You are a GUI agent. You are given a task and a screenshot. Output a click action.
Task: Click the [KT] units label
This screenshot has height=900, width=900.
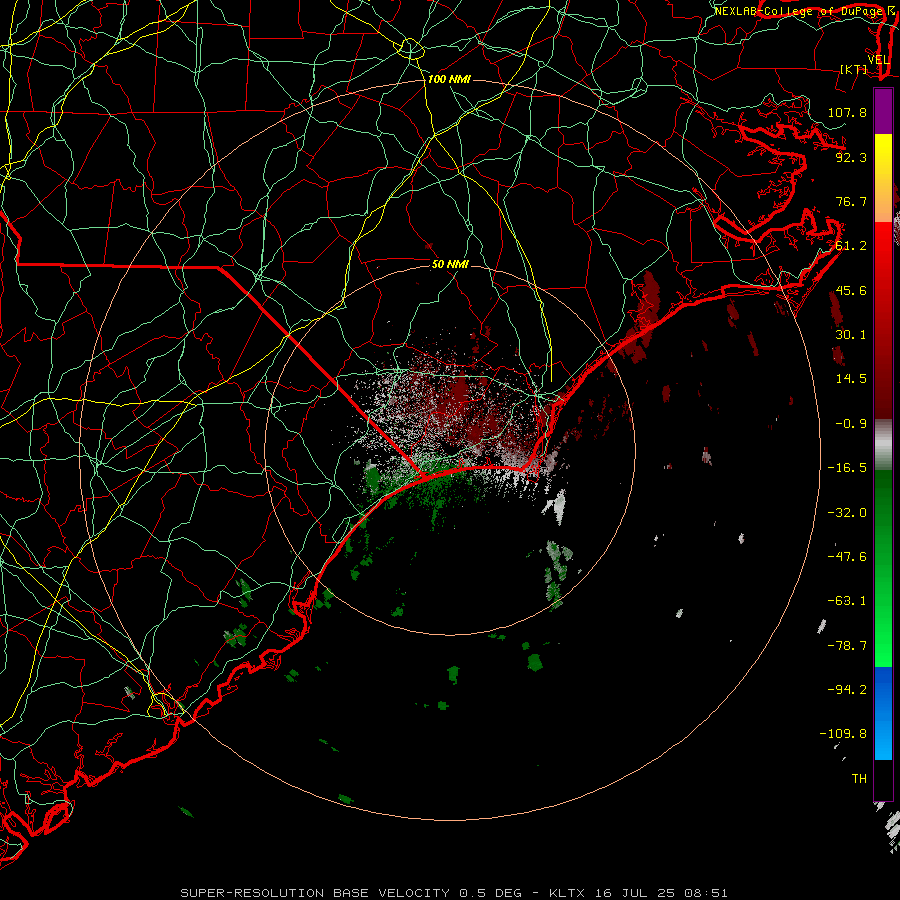tap(854, 69)
